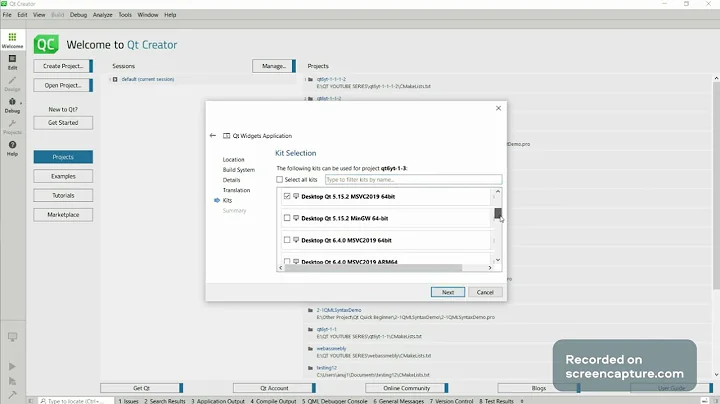Switch to Design mode in sidebar

pyautogui.click(x=12, y=84)
